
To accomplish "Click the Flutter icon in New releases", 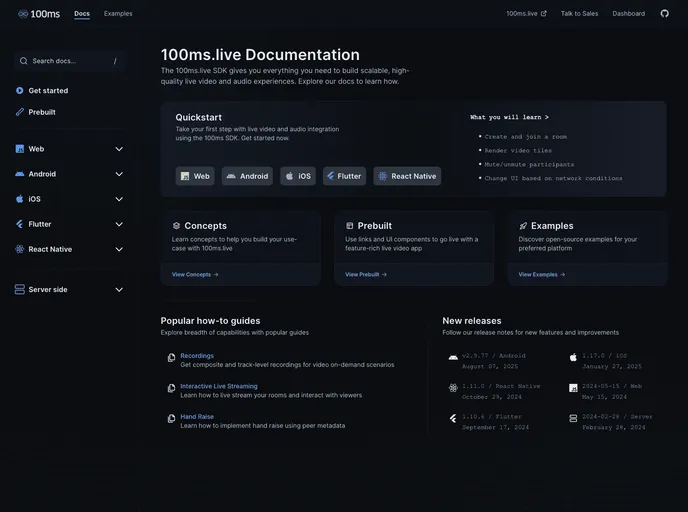I will point(453,419).
